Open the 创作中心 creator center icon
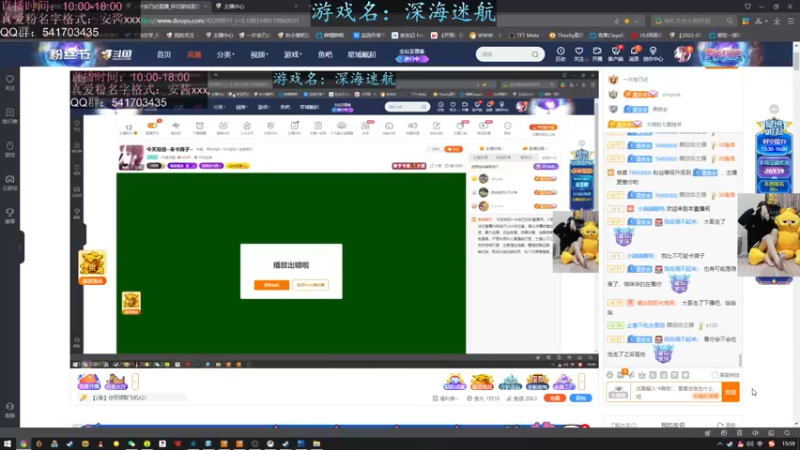Viewport: 800px width, 450px height. (653, 54)
